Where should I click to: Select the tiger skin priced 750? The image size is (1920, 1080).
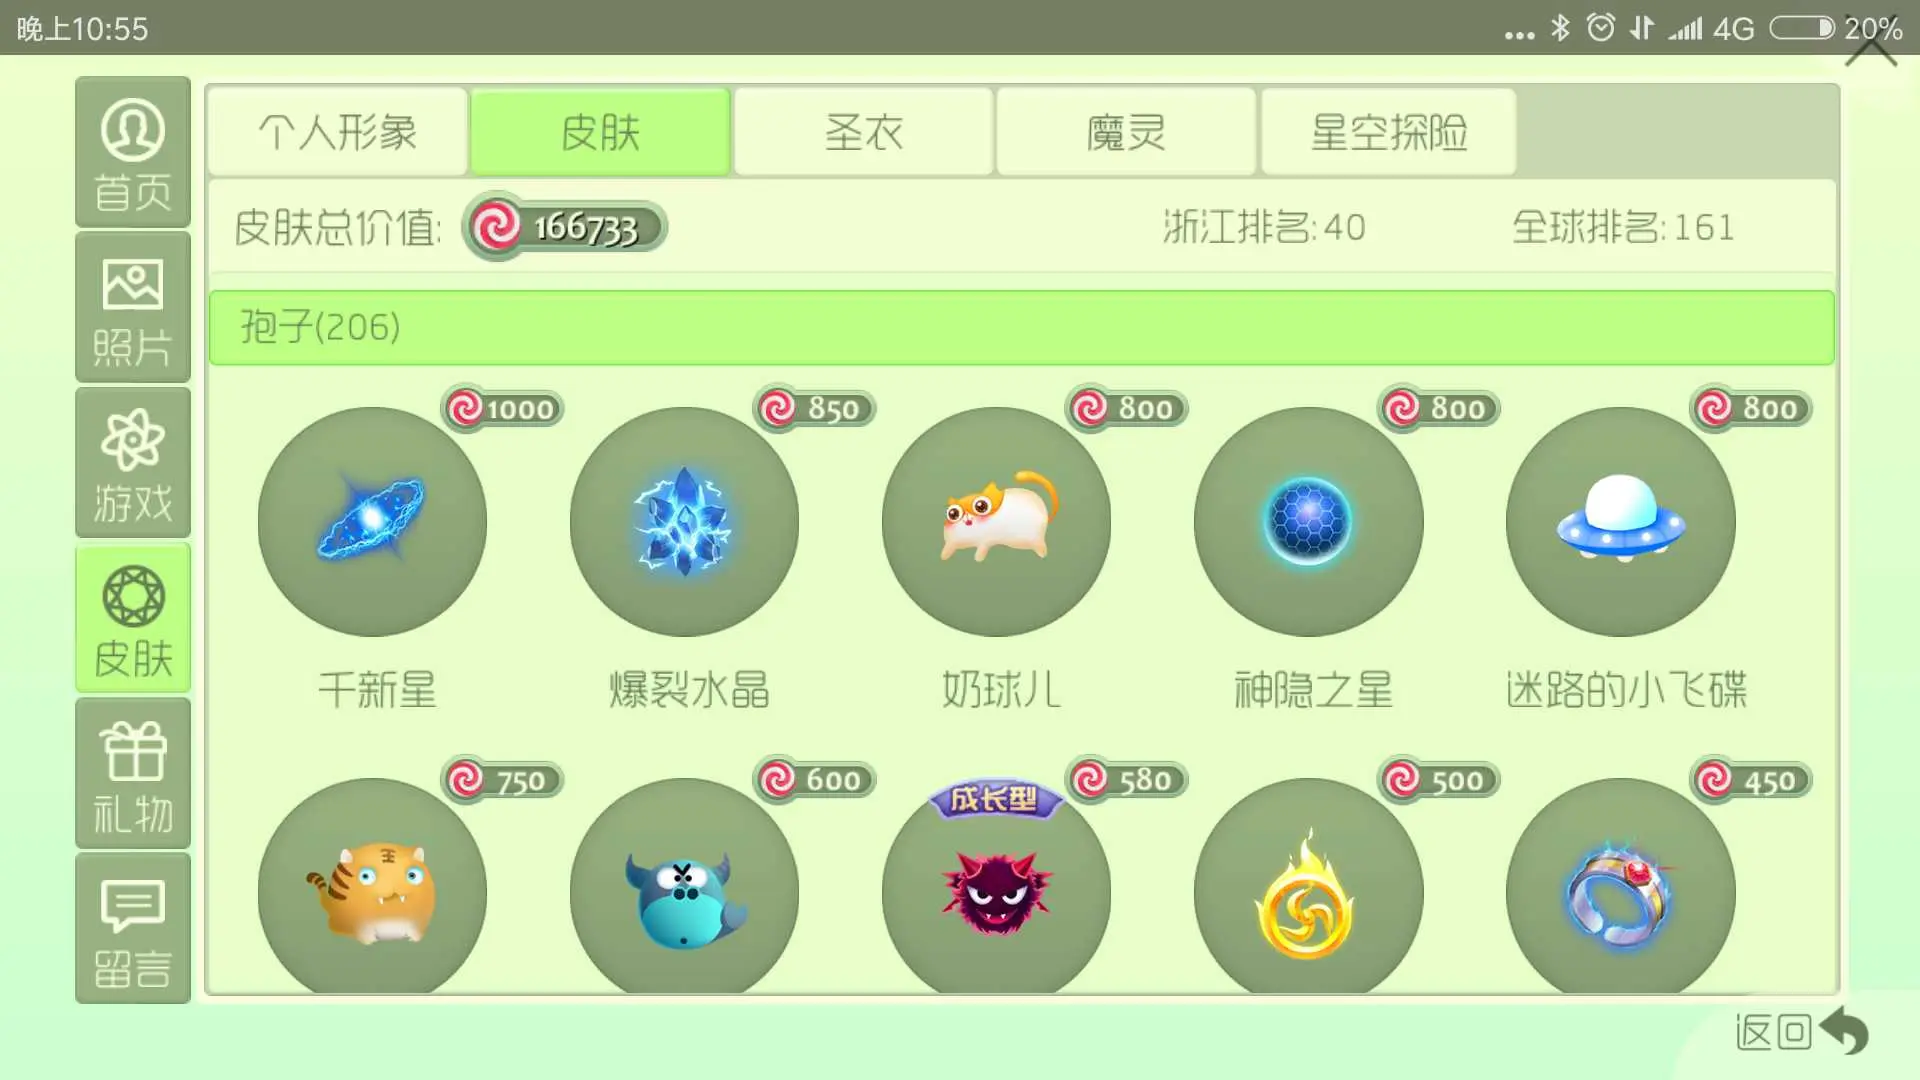[x=372, y=886]
